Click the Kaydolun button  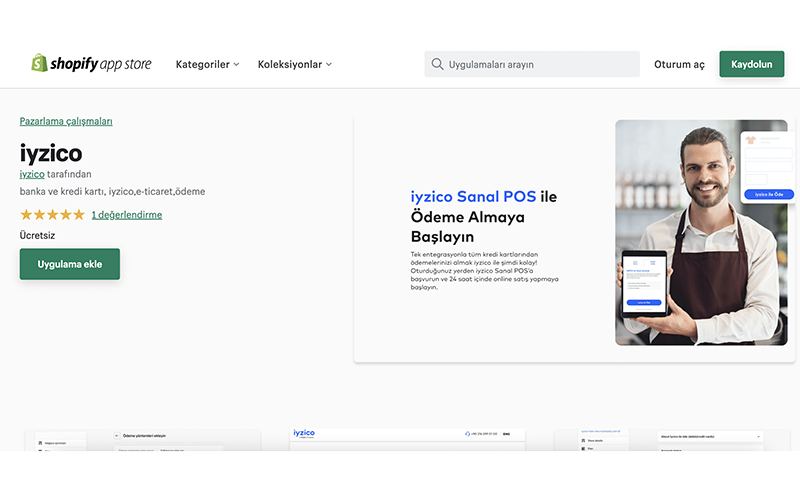752,64
